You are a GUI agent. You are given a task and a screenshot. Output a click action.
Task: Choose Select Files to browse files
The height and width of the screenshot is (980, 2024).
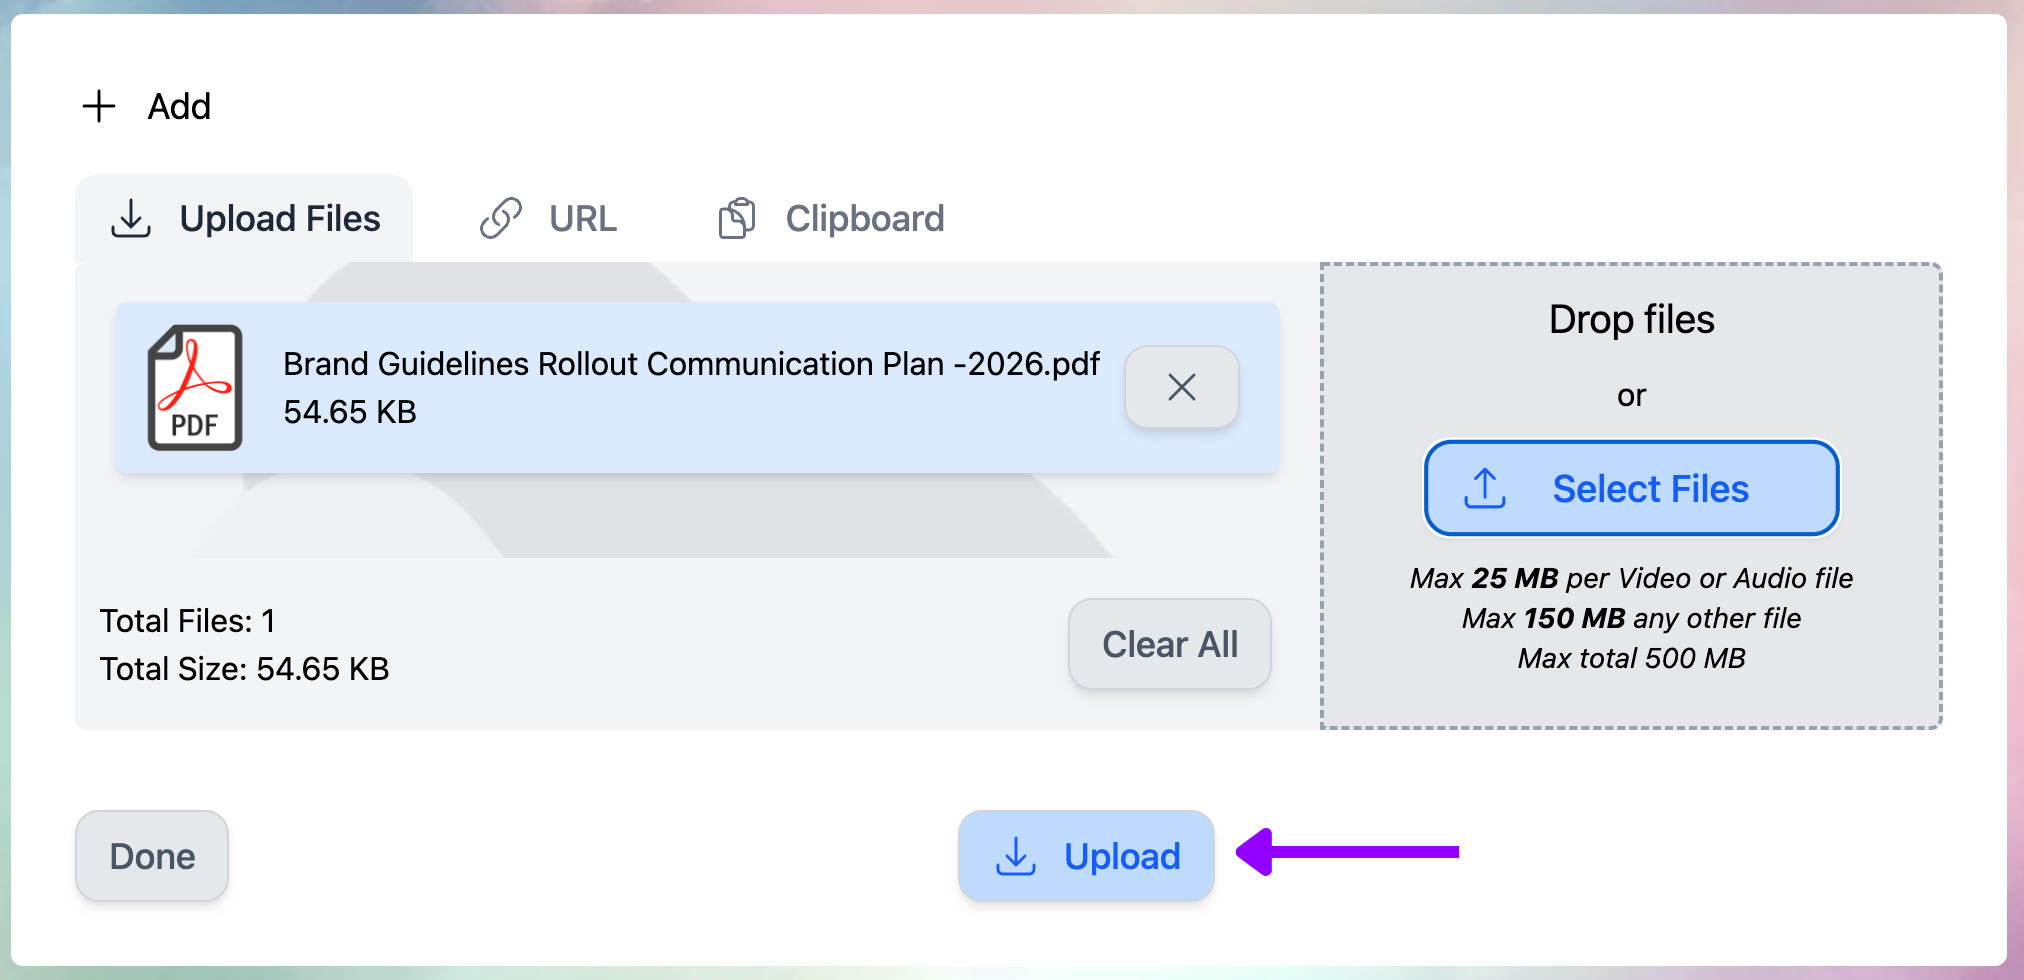pos(1632,488)
